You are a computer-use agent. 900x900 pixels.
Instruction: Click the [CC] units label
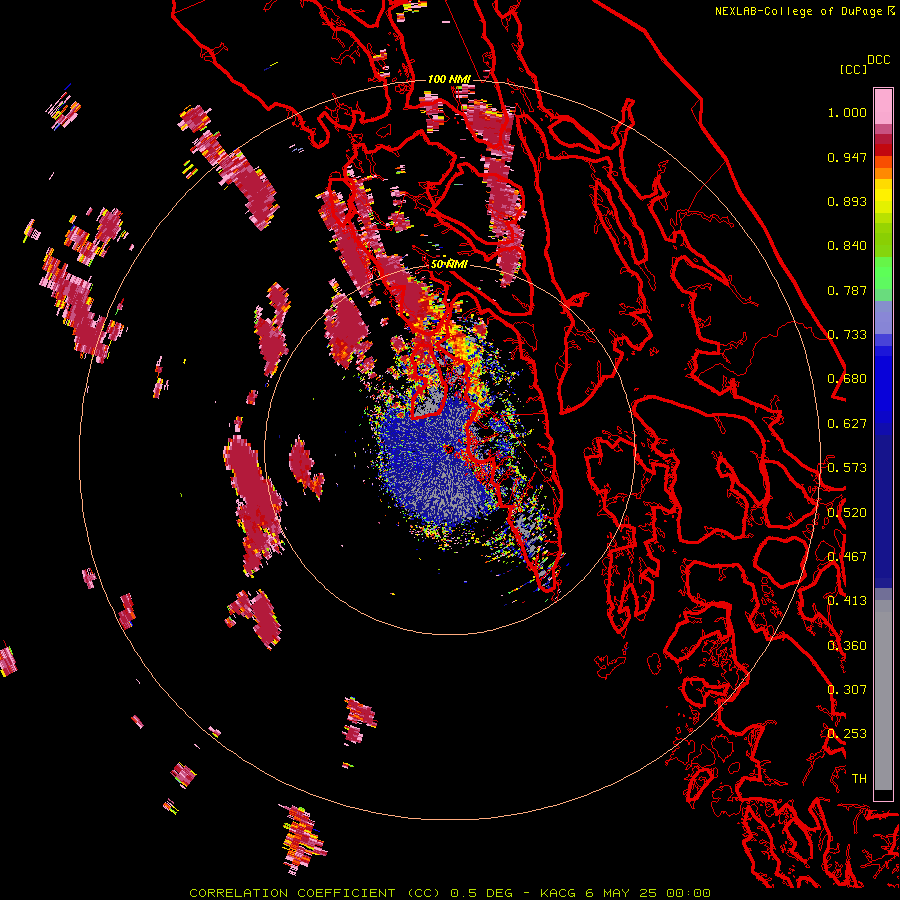click(x=853, y=69)
